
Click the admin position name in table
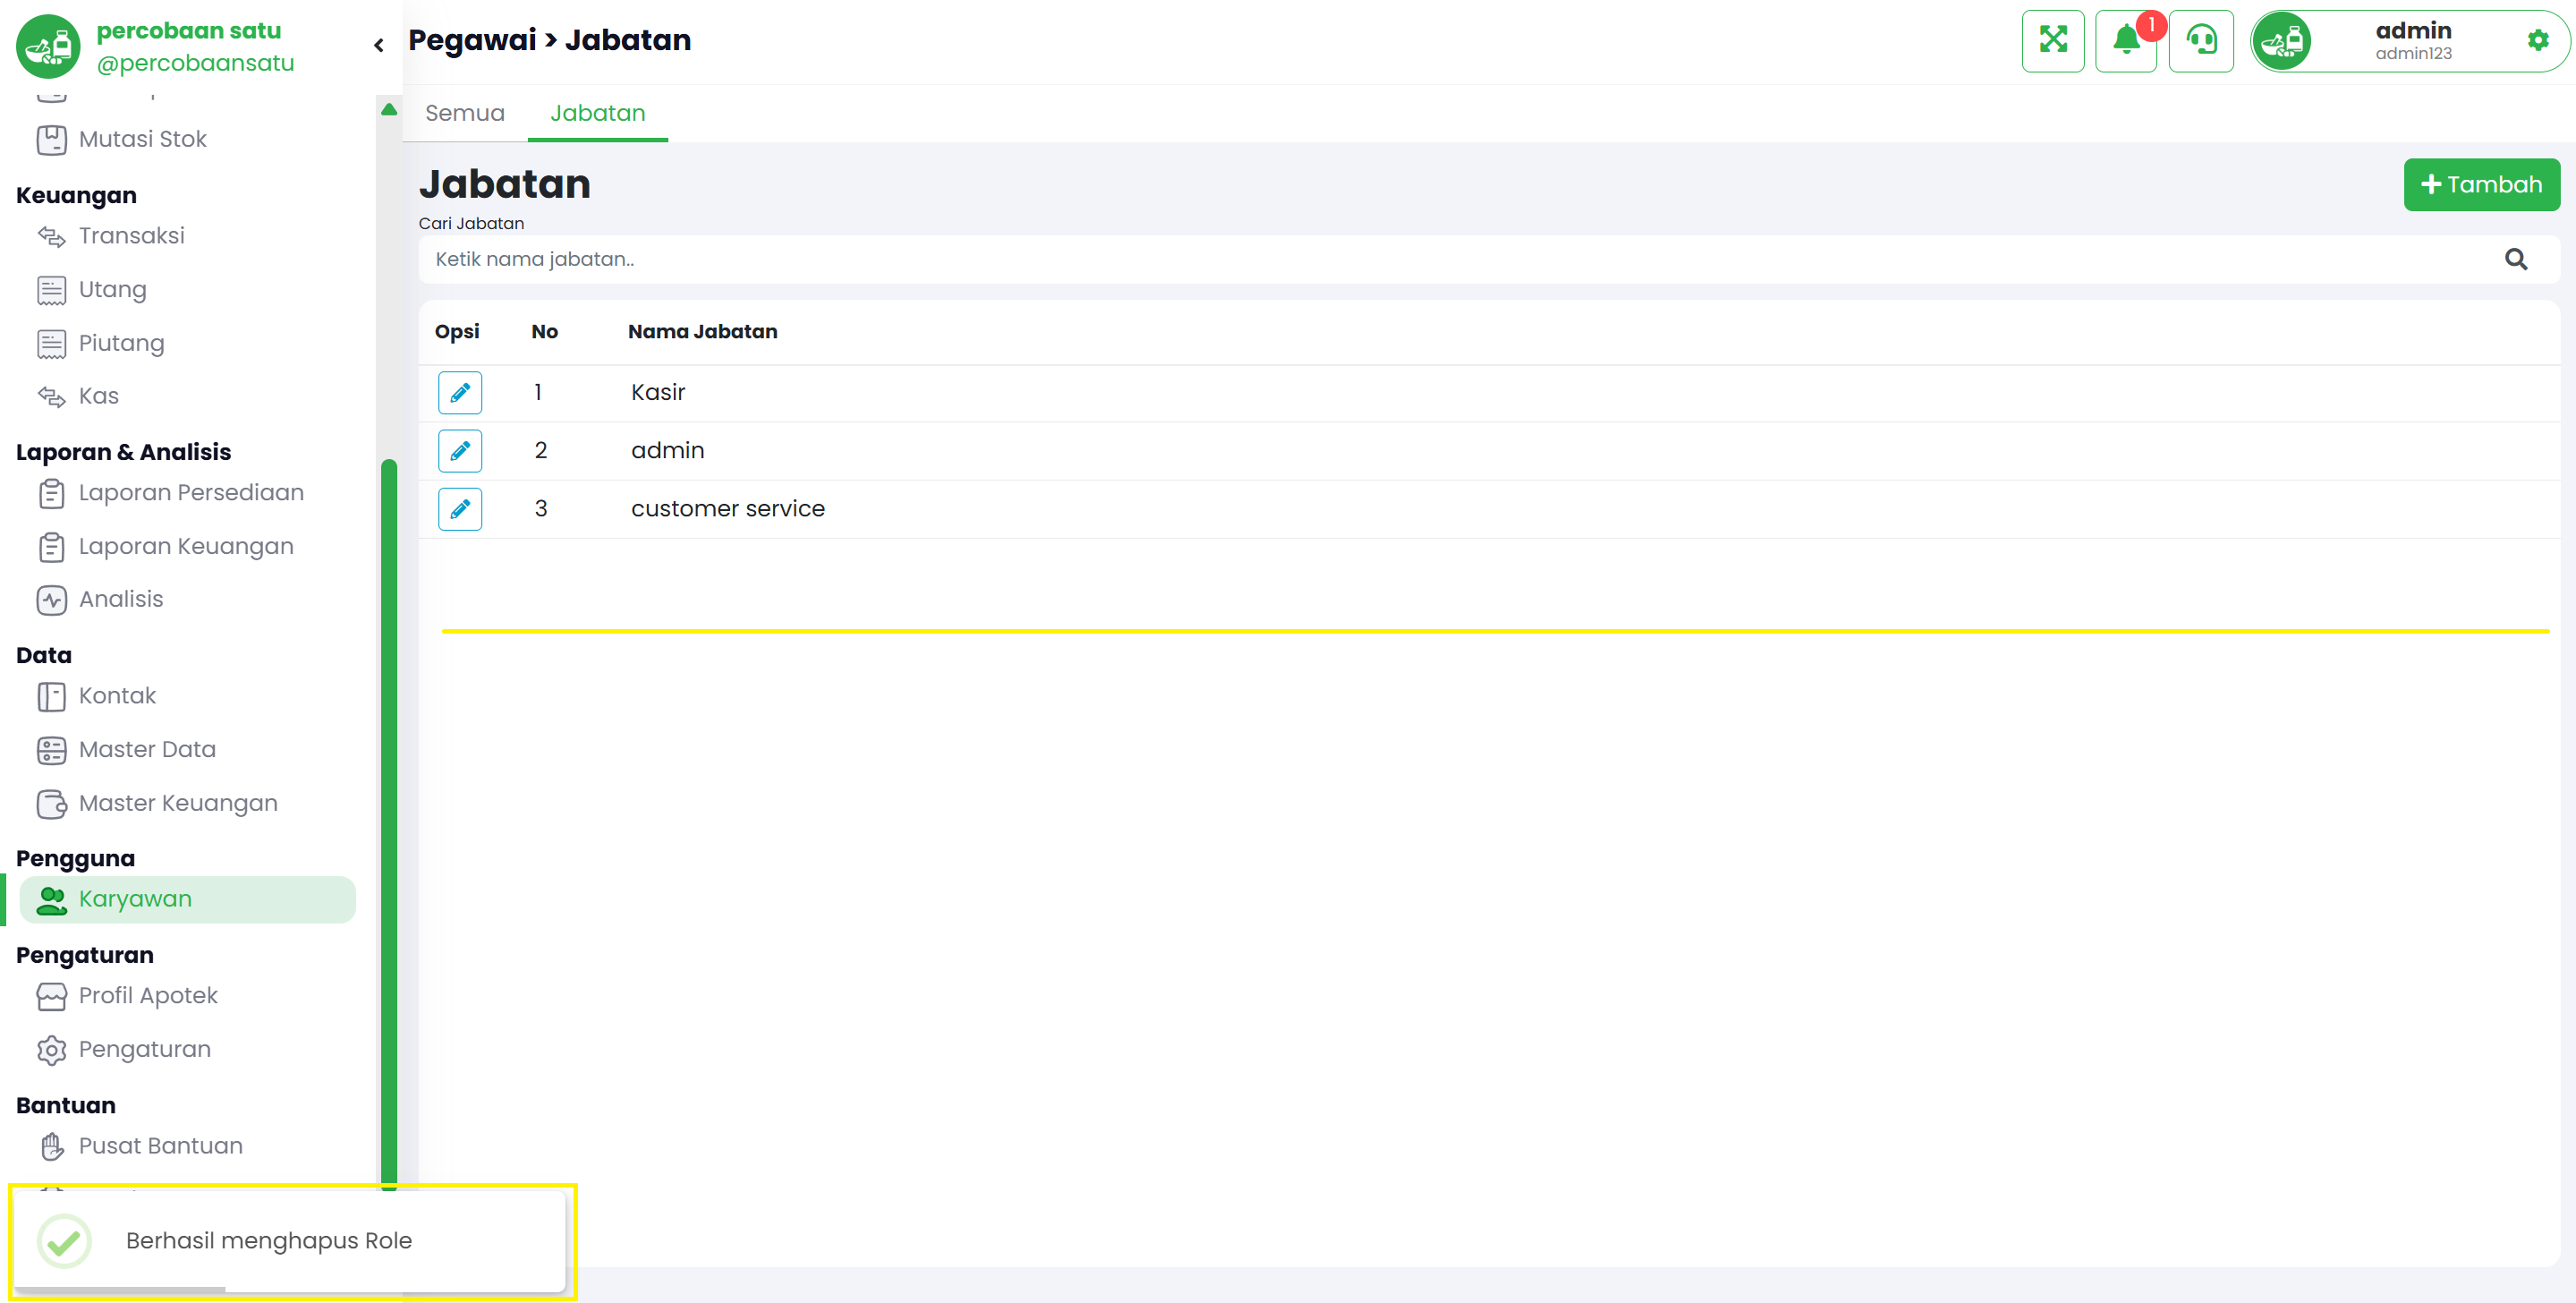(x=668, y=451)
